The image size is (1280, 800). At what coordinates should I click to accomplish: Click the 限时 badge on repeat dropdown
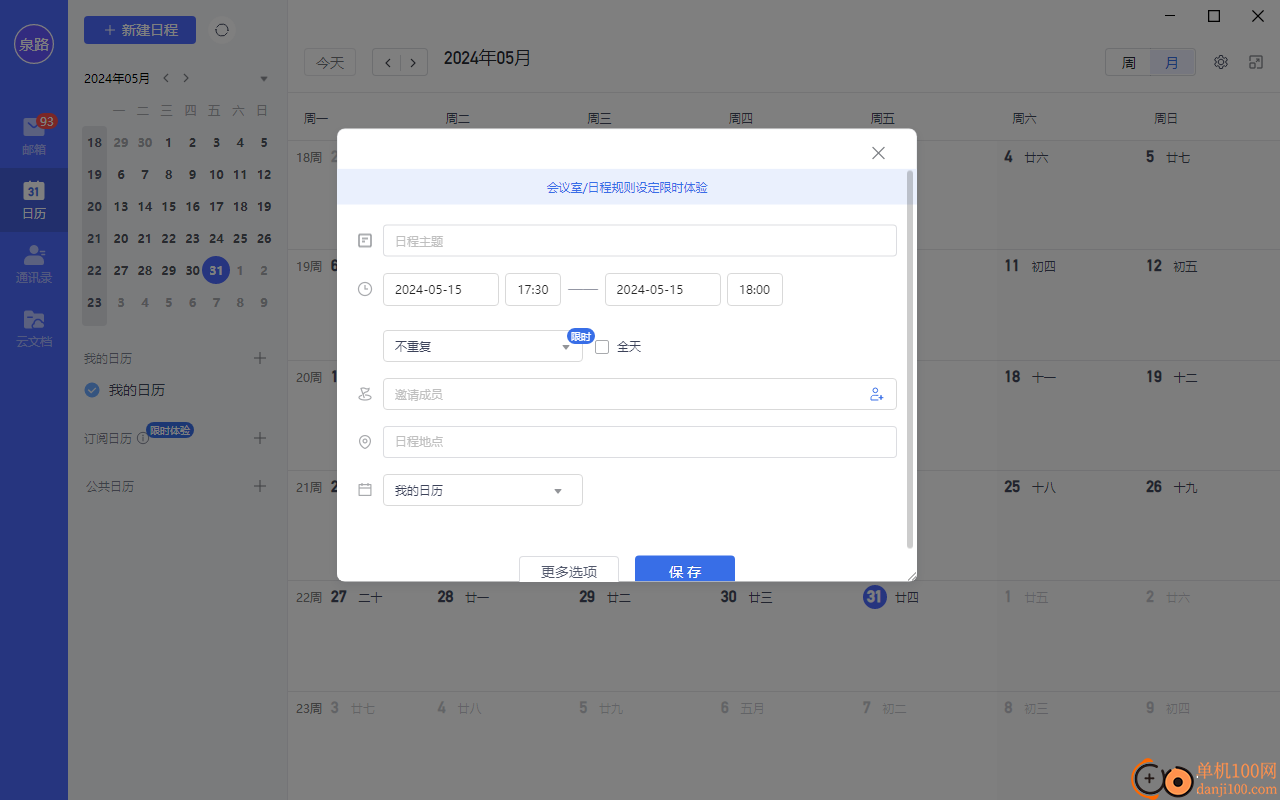click(x=581, y=336)
